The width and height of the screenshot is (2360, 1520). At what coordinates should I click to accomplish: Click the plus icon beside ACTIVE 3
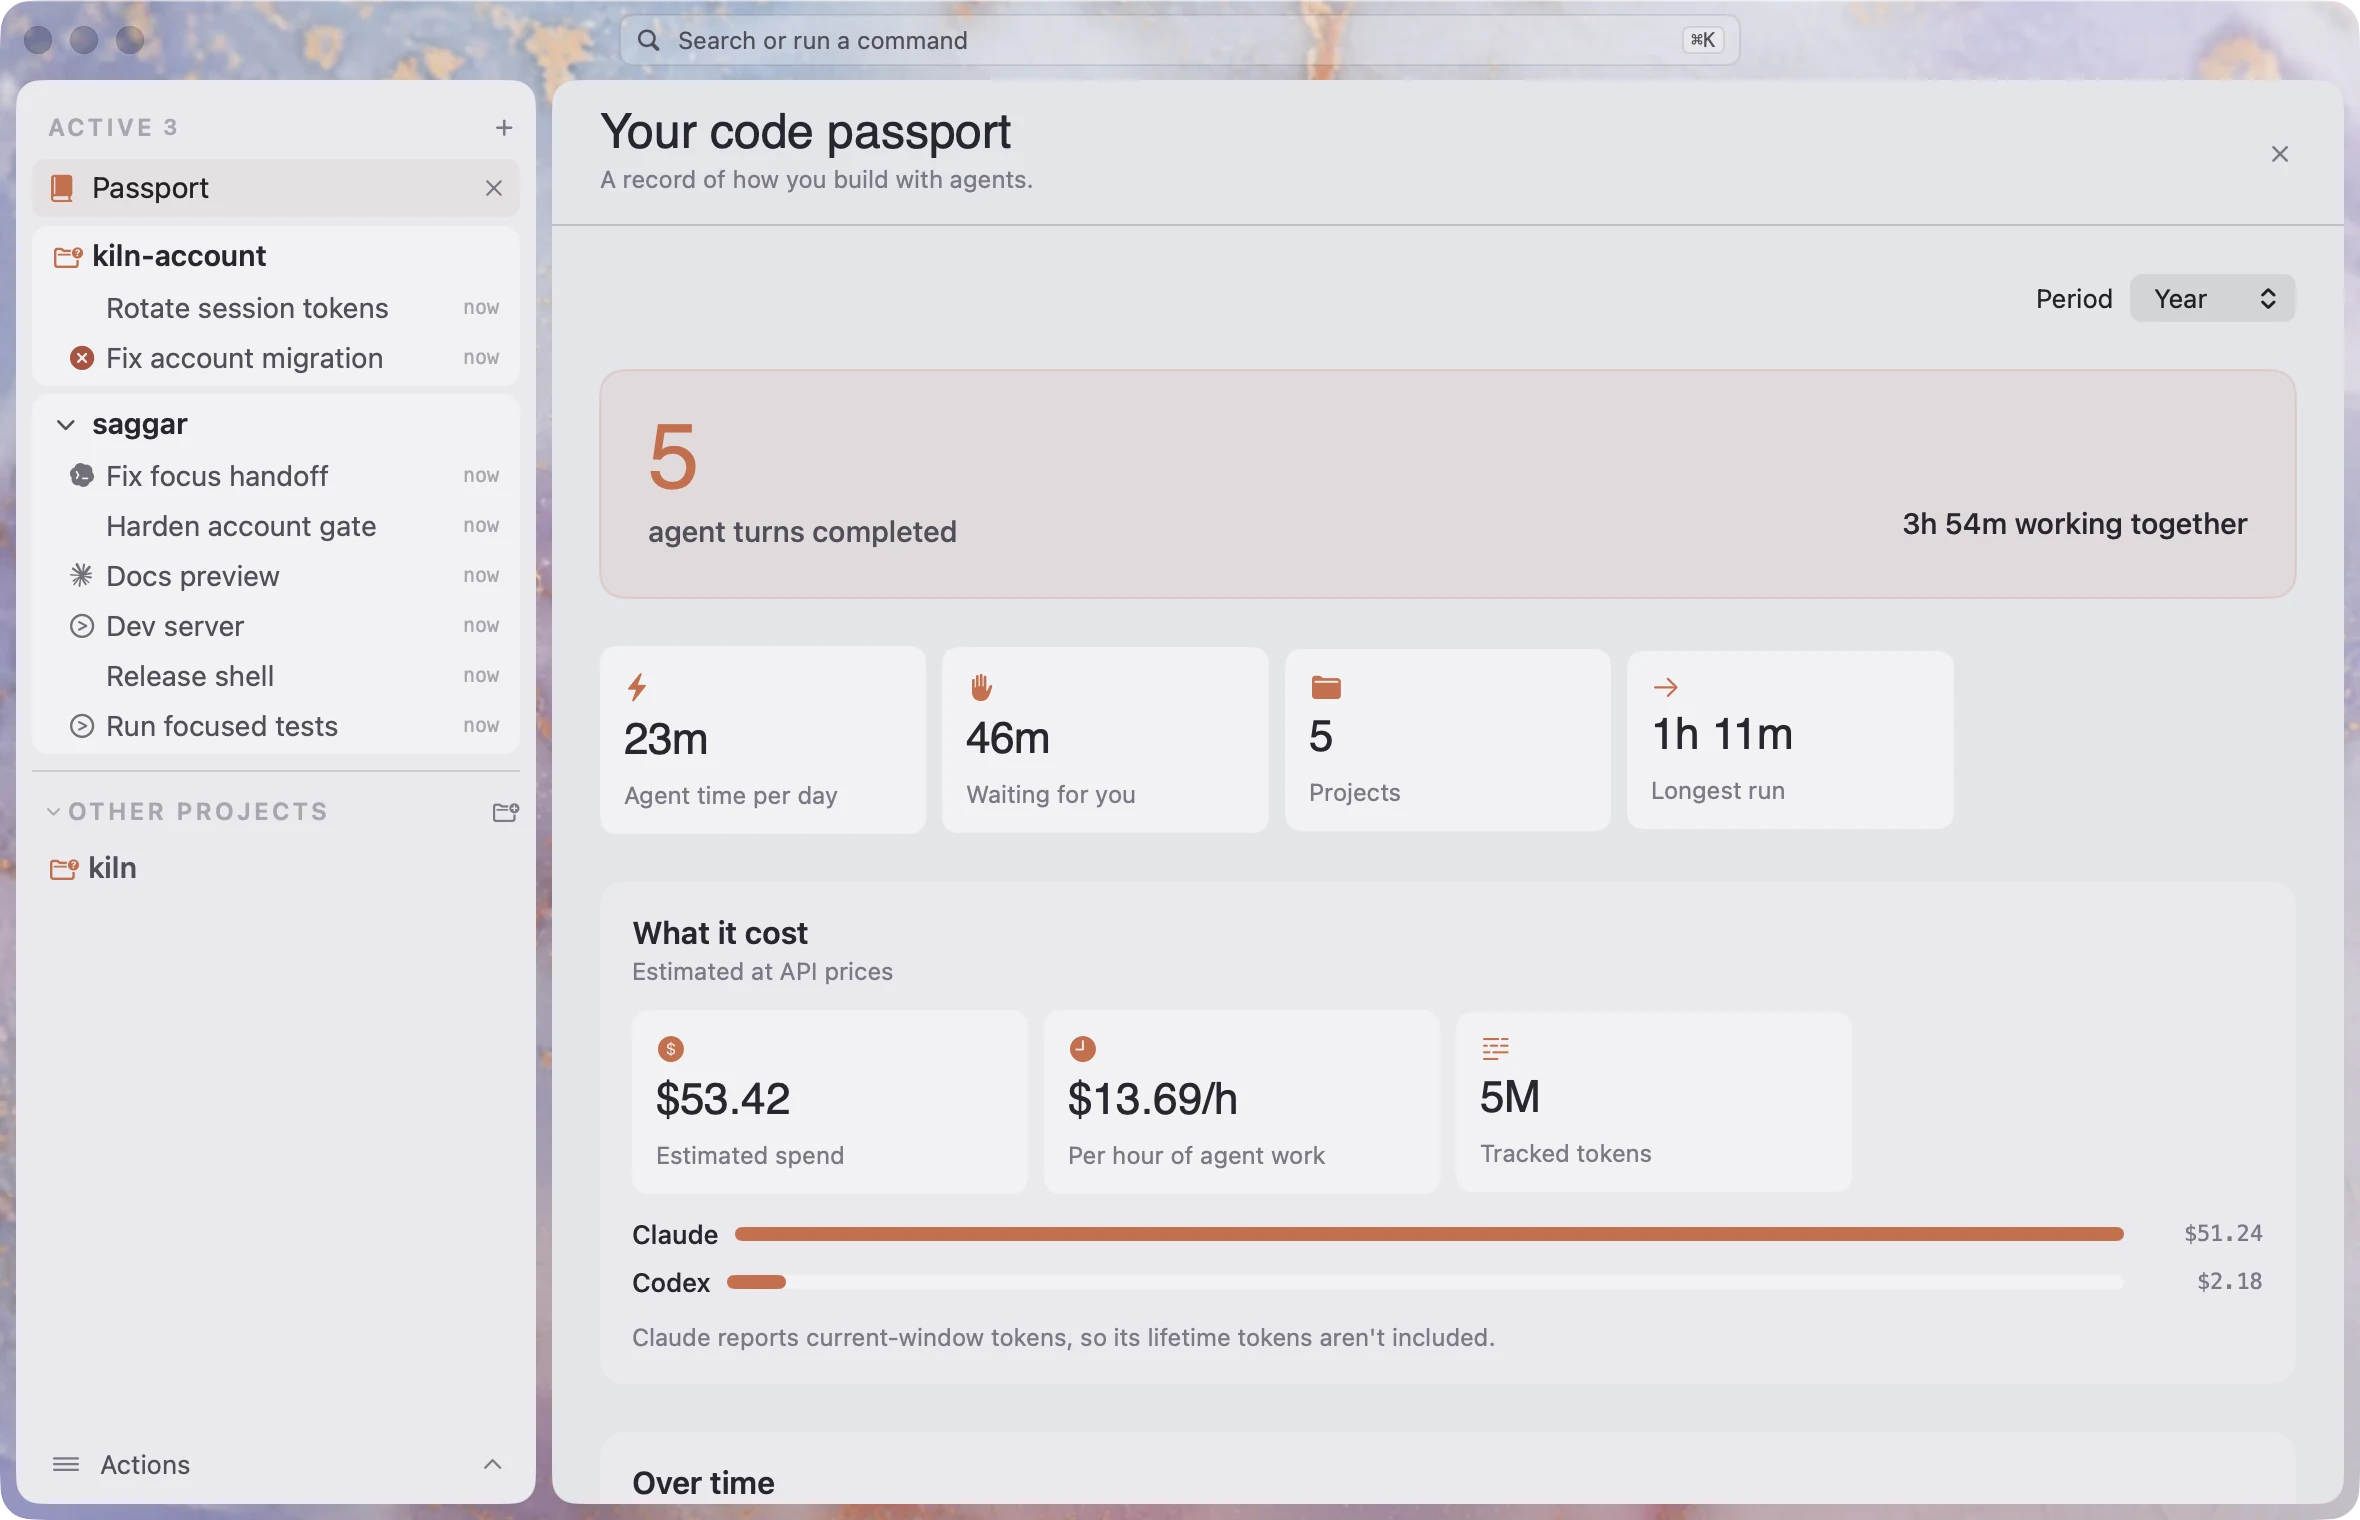click(504, 128)
